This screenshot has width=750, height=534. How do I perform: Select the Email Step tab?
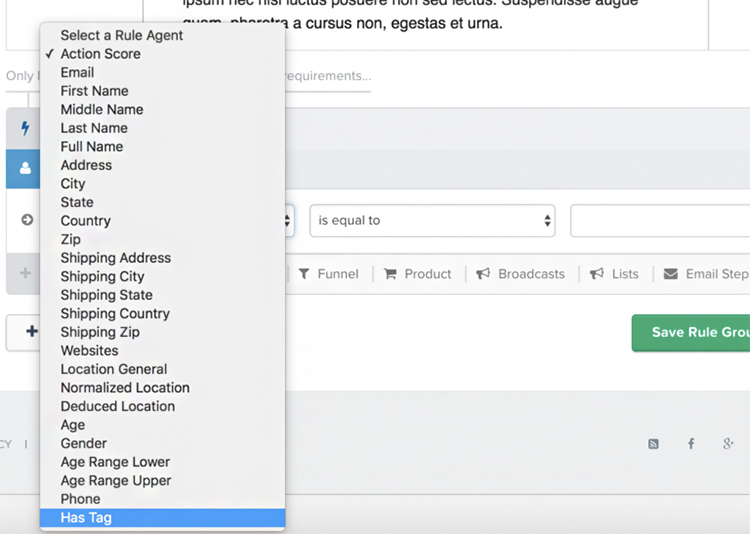point(706,274)
